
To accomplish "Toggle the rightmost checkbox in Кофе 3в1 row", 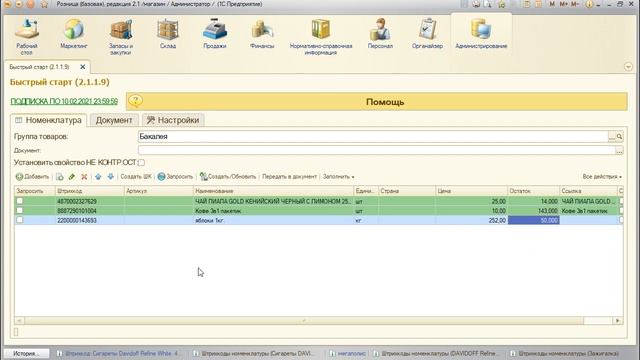I will tap(621, 210).
